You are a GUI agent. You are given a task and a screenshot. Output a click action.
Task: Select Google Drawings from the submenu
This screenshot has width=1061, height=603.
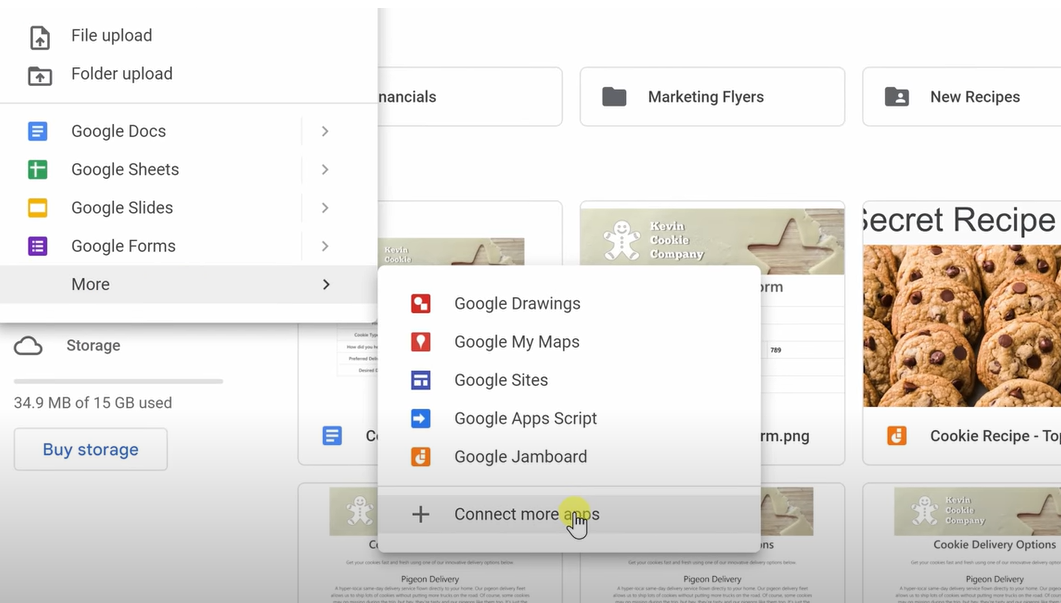[x=517, y=303]
